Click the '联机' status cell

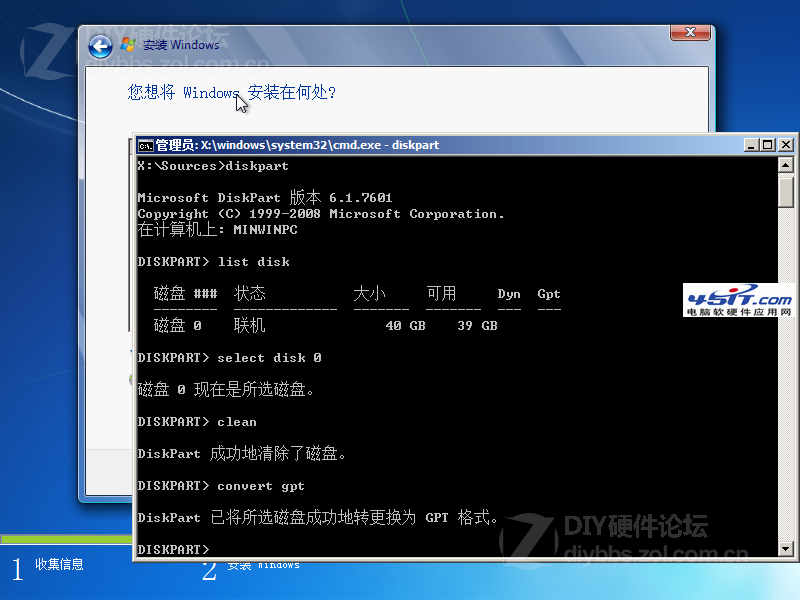coord(249,325)
